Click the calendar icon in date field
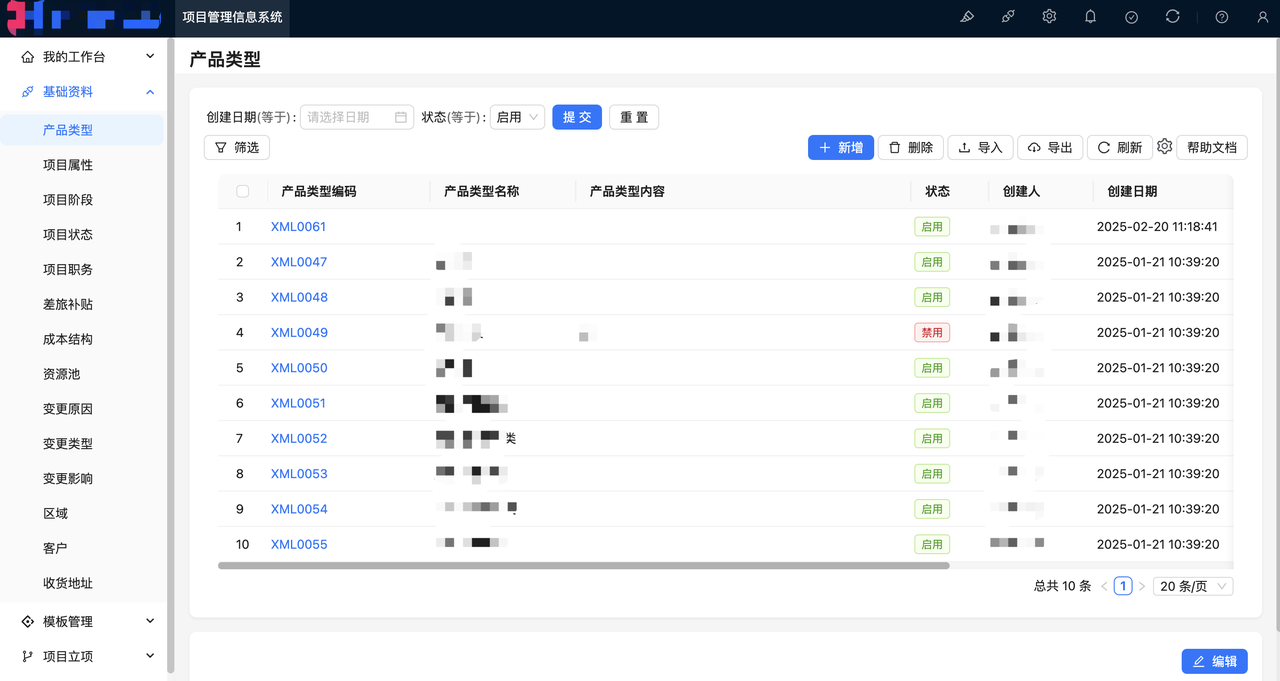Viewport: 1280px width, 681px height. coord(401,117)
